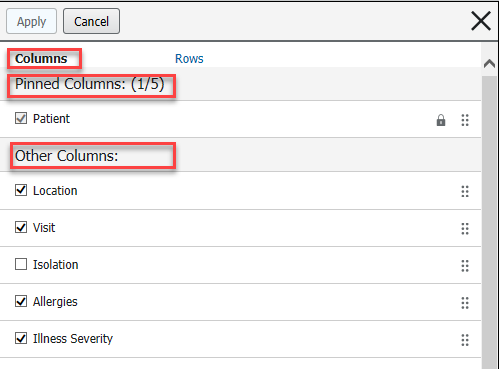This screenshot has width=501, height=369.
Task: Click the grayed Patient checkbox
Action: (x=21, y=118)
